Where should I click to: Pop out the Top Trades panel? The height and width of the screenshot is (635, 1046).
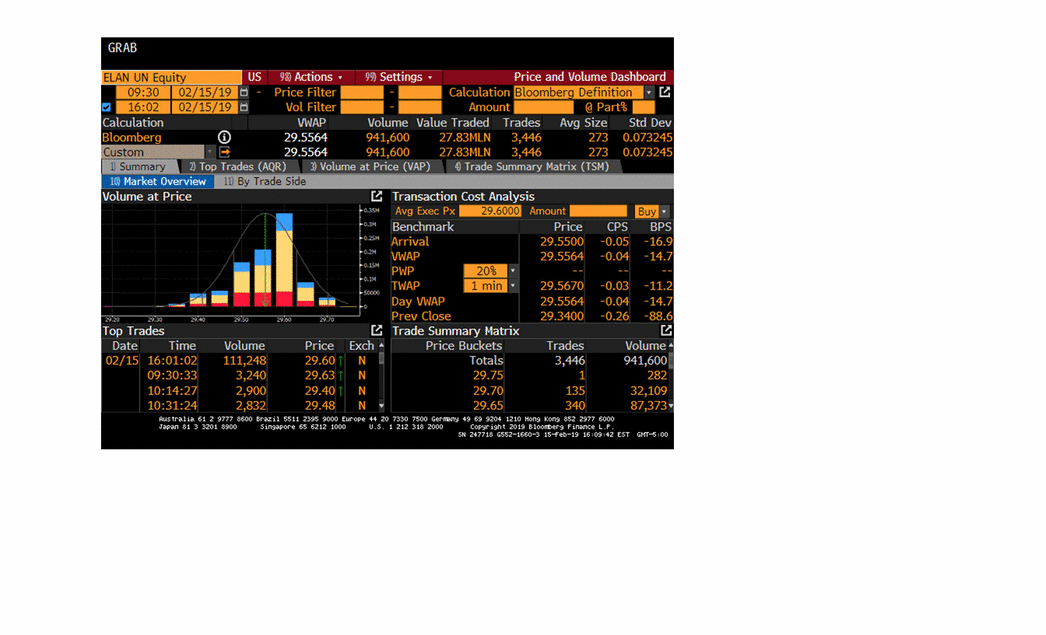[x=377, y=331]
